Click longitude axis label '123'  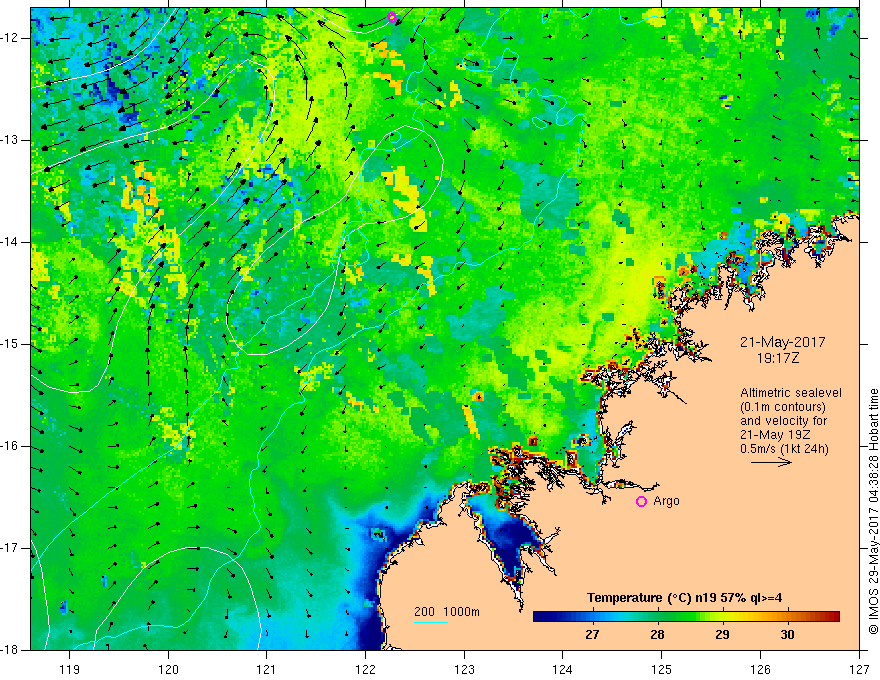(x=464, y=669)
